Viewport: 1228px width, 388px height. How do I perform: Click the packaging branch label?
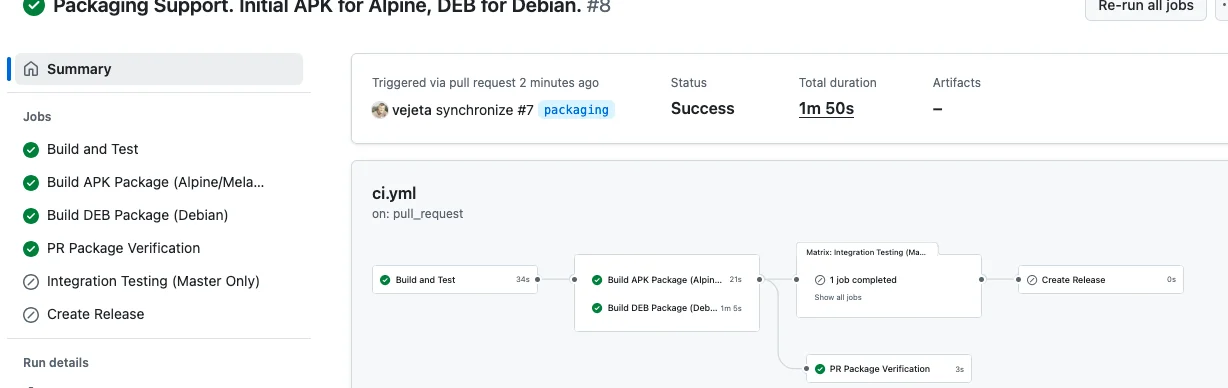[577, 110]
